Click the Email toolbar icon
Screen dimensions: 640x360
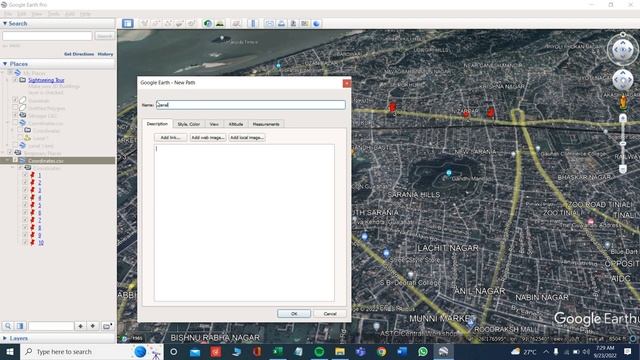click(269, 23)
